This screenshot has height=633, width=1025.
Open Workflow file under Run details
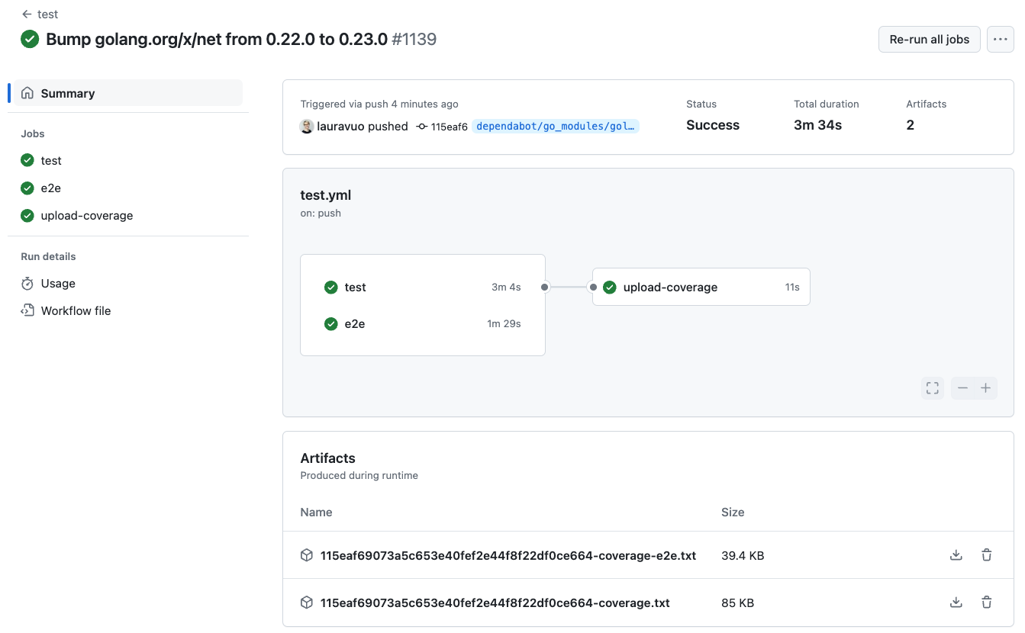[x=76, y=311]
